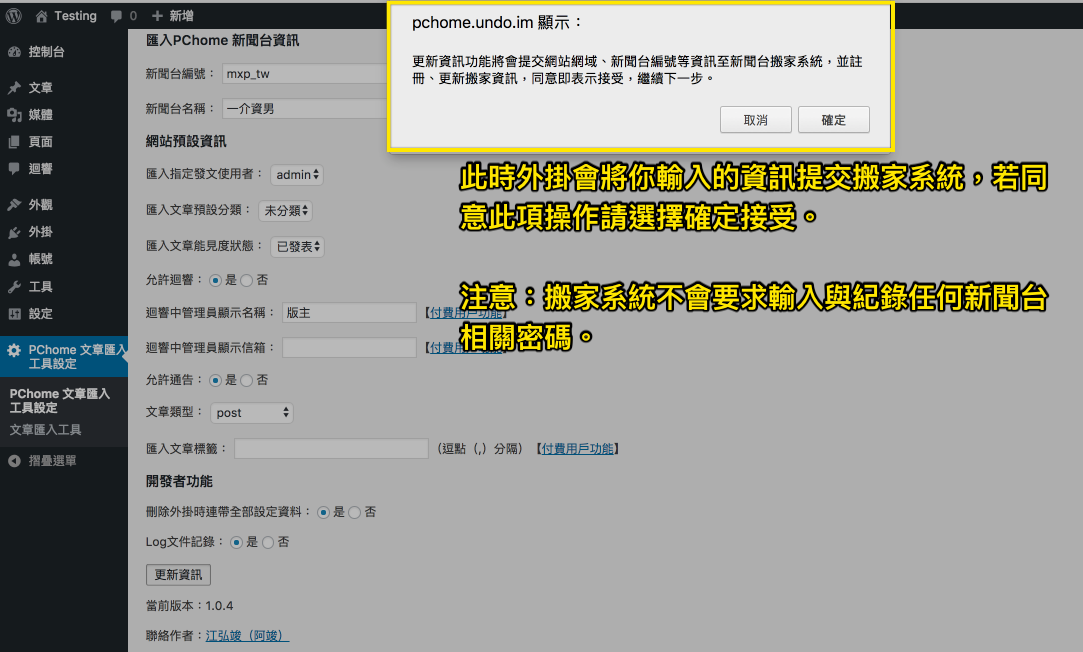
Task: Select 是 for Log文件記錄
Action: pos(236,543)
